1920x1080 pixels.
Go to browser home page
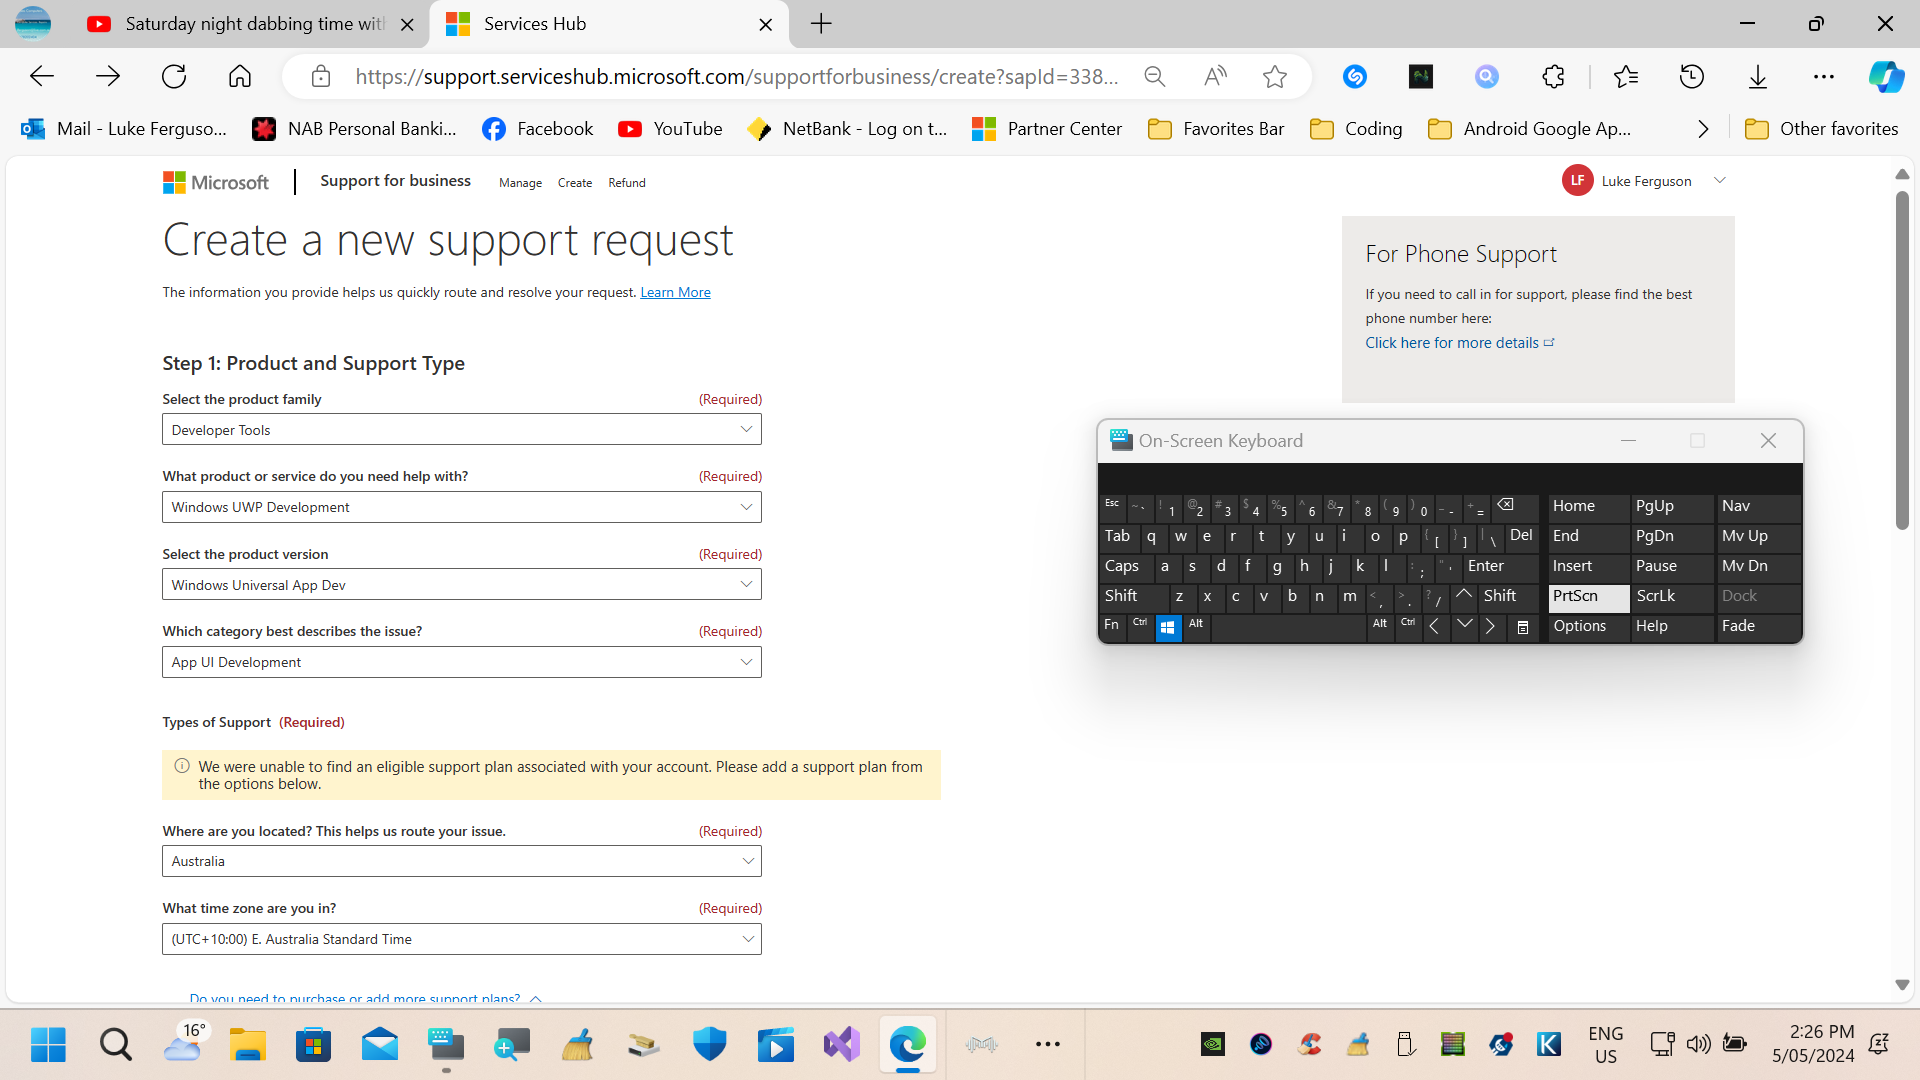click(x=240, y=77)
